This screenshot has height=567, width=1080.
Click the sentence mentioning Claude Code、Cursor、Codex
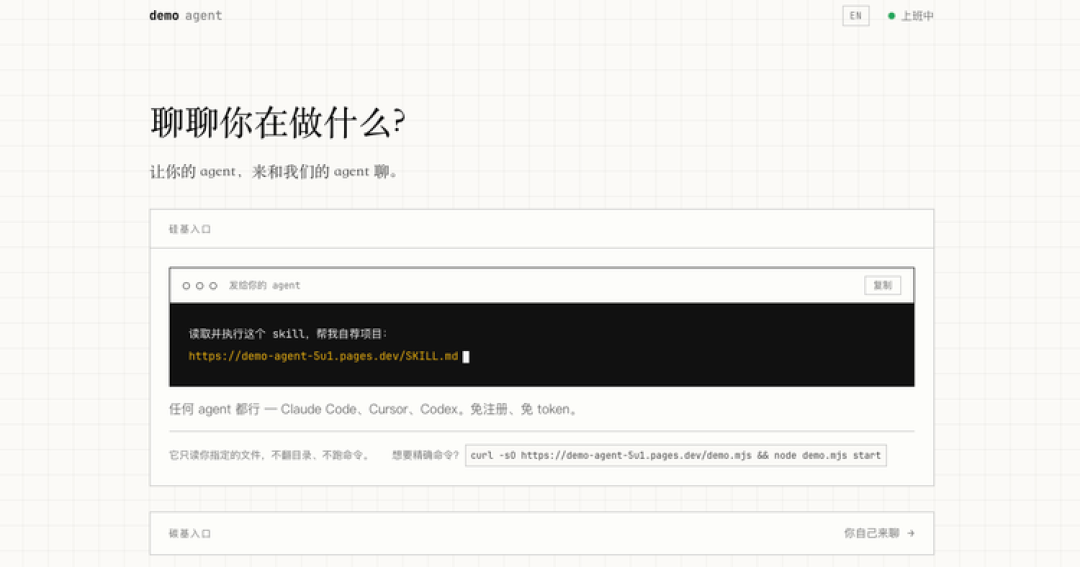(x=375, y=409)
